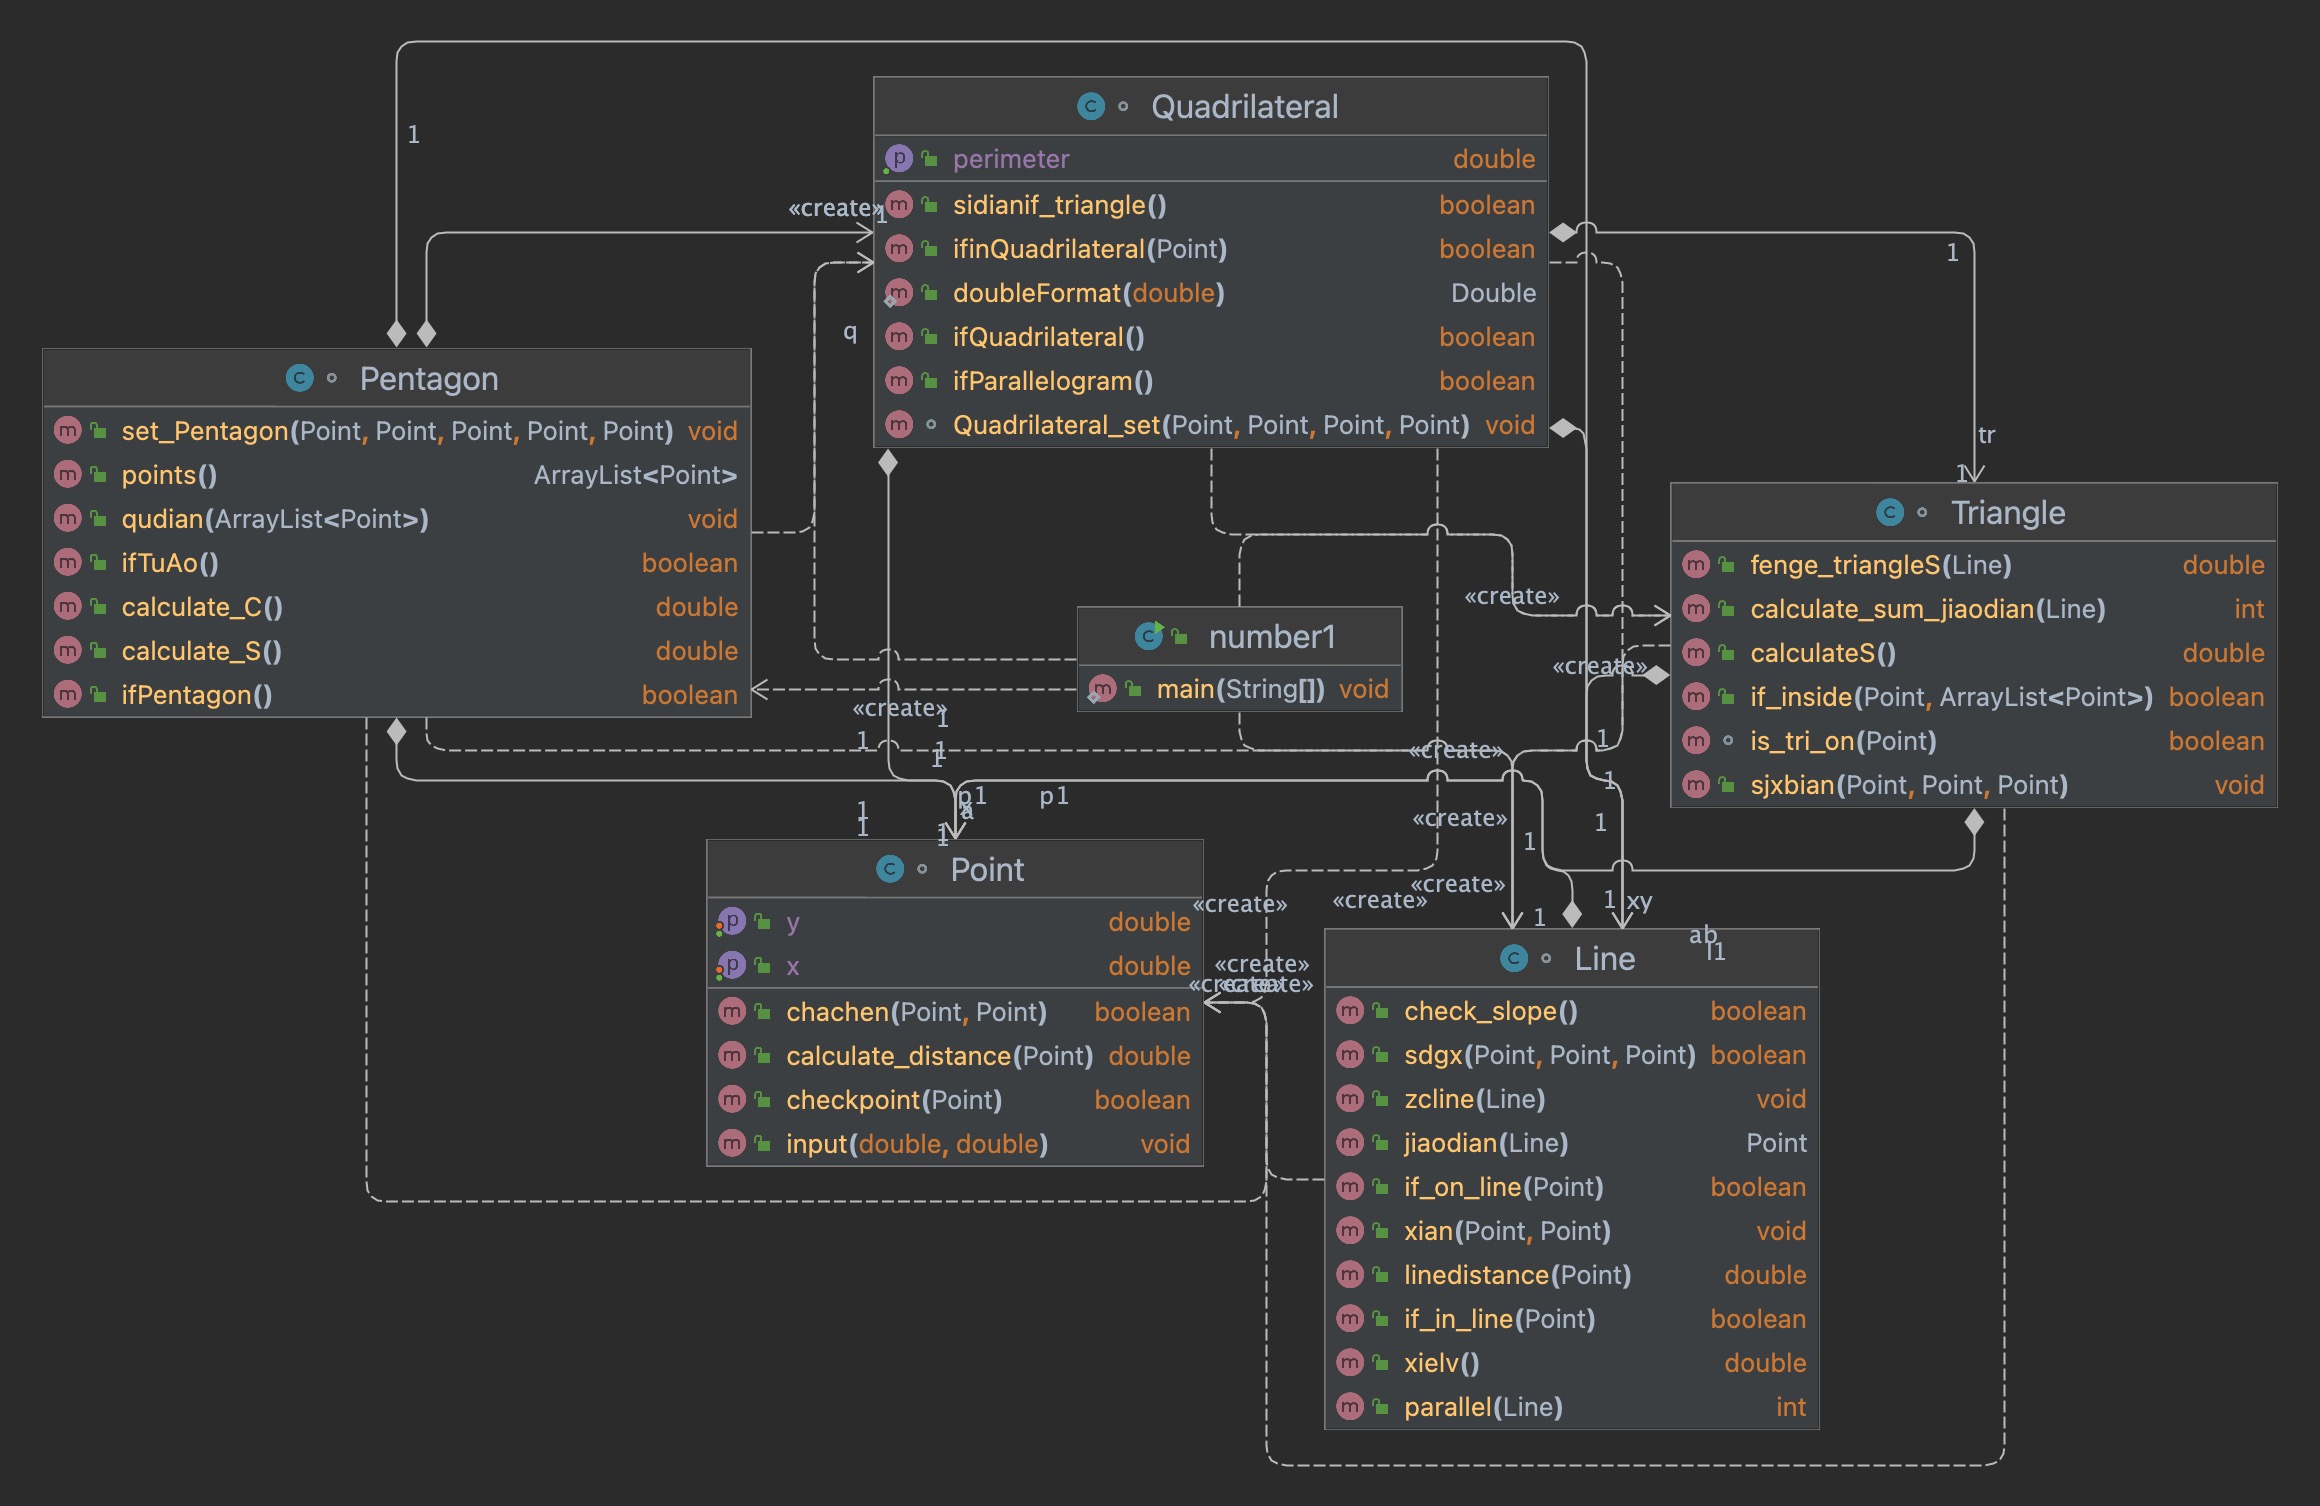
Task: Select the ifParallelogram() method row
Action: point(1052,381)
